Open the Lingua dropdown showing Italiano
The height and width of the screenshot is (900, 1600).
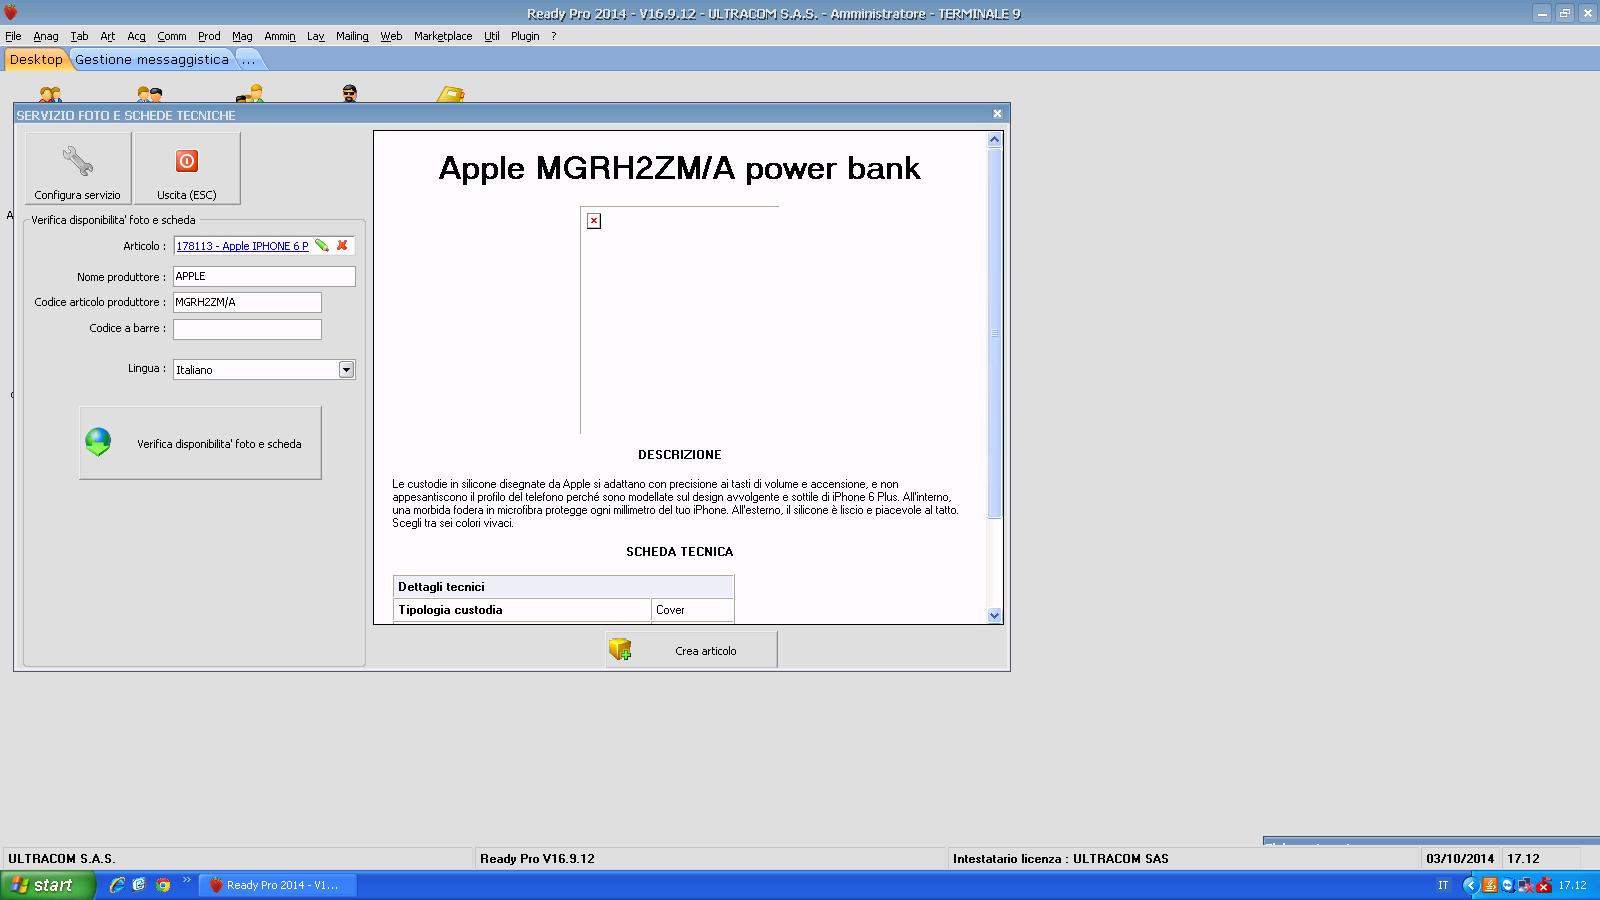(346, 370)
